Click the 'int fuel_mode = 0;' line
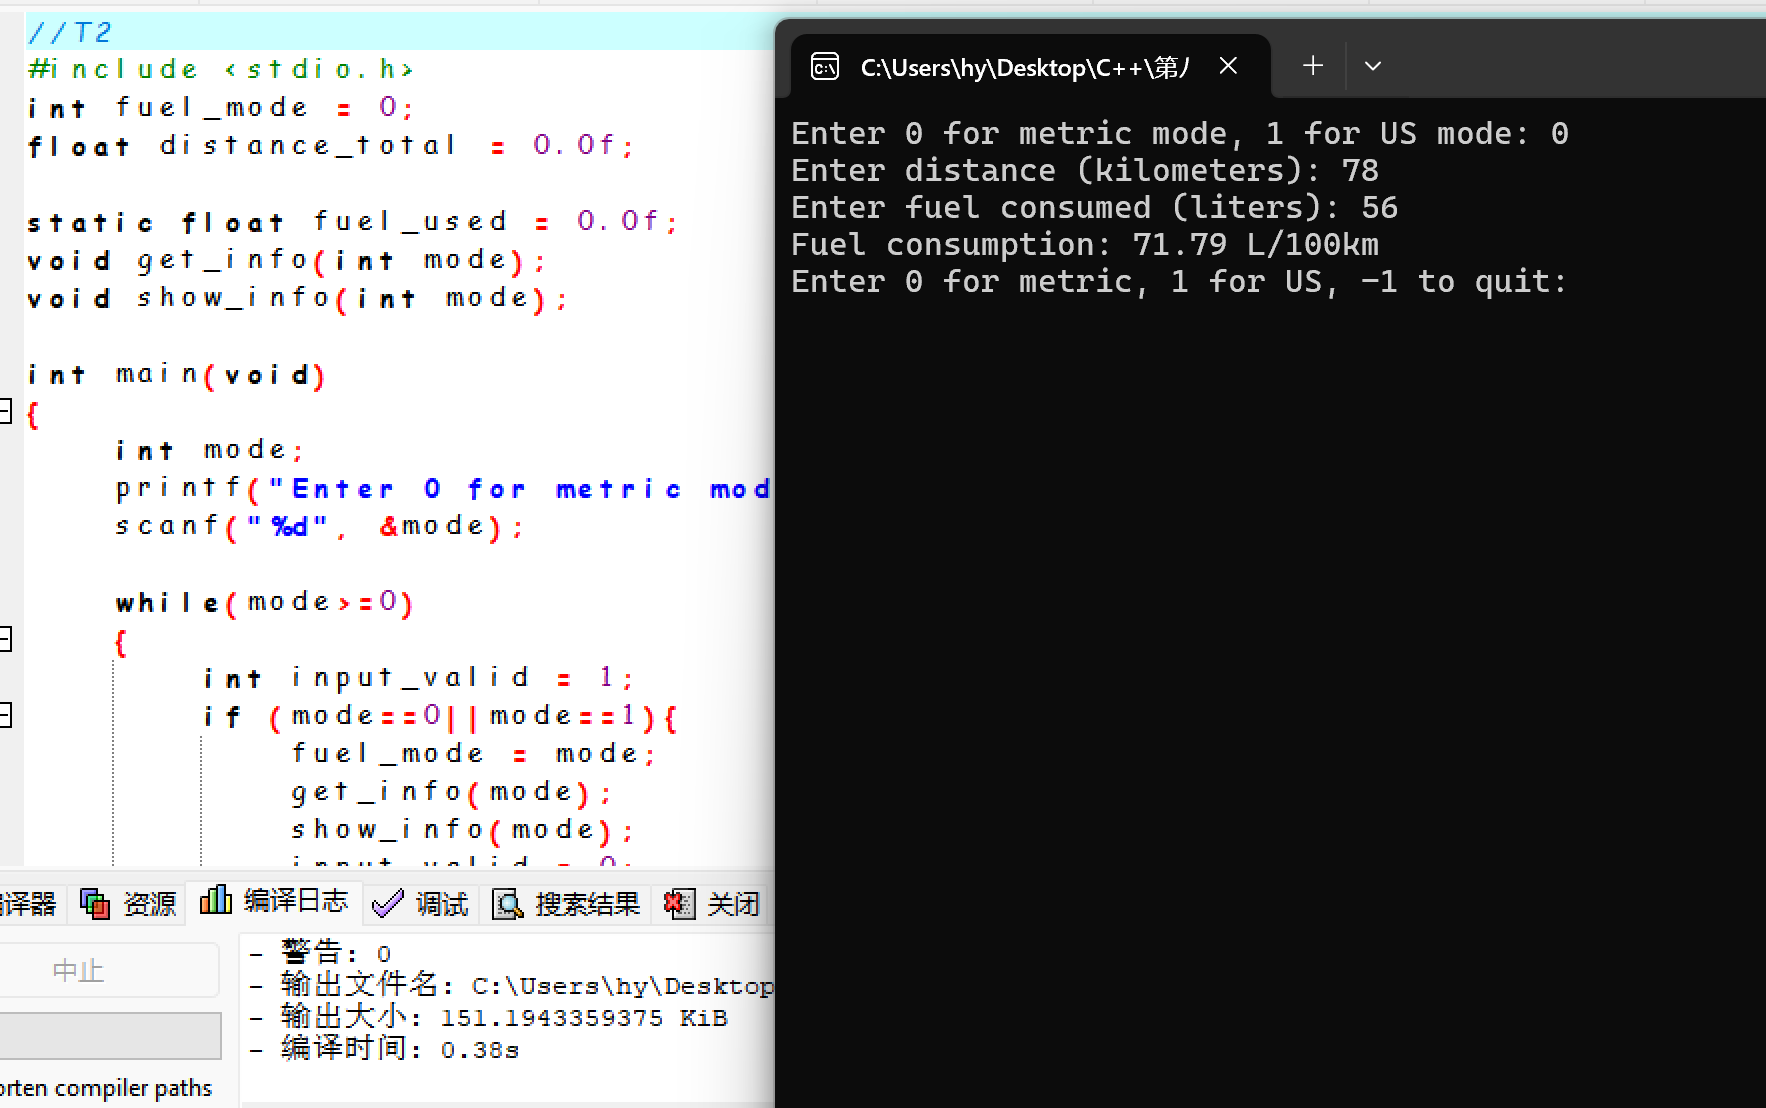 (220, 107)
